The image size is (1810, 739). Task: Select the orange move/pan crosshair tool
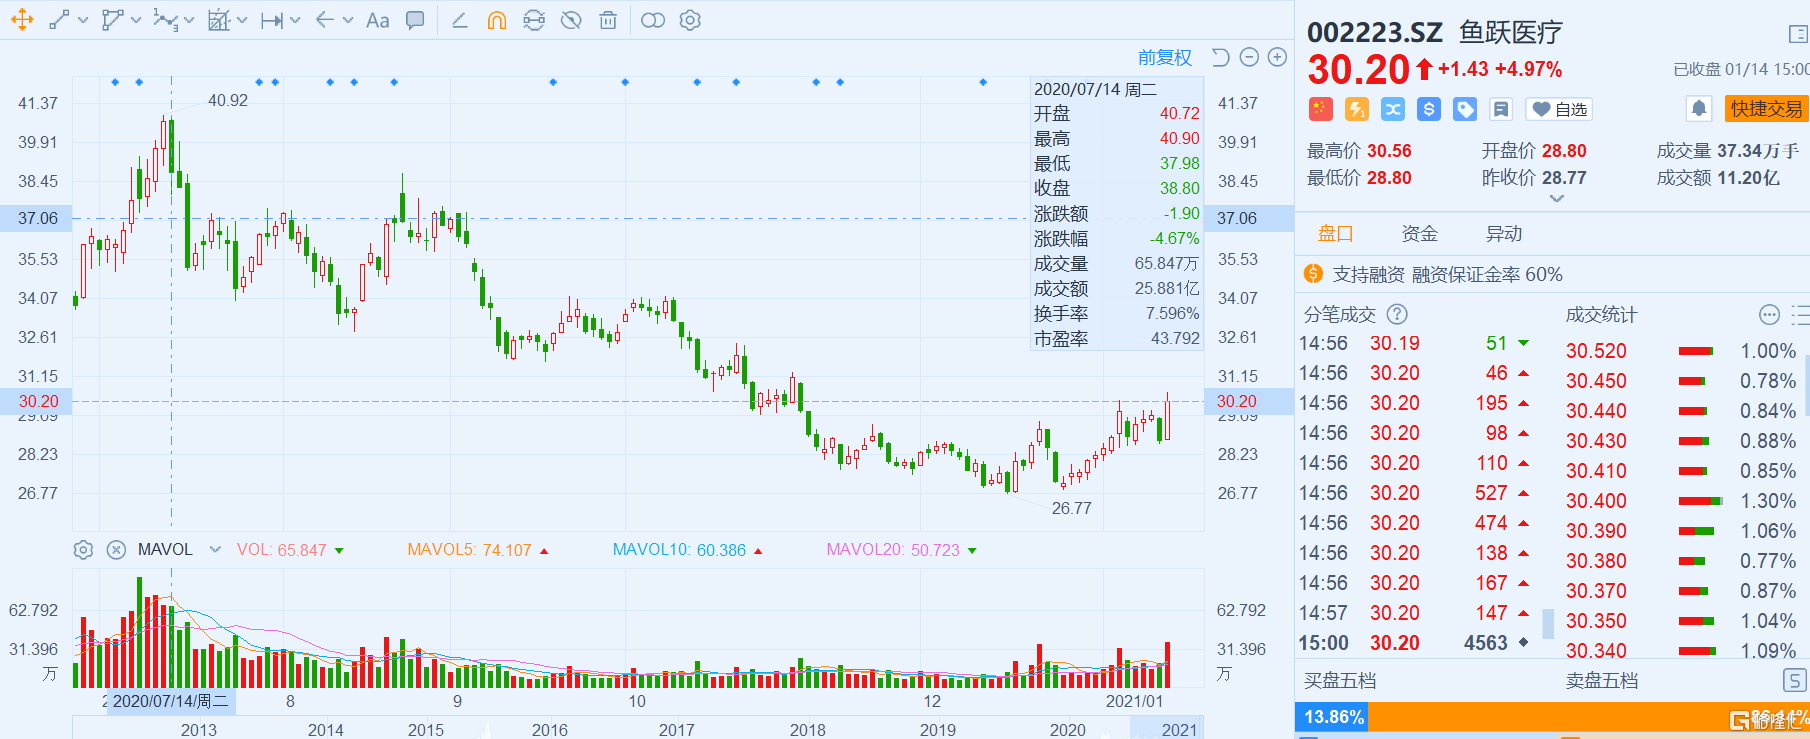22,19
